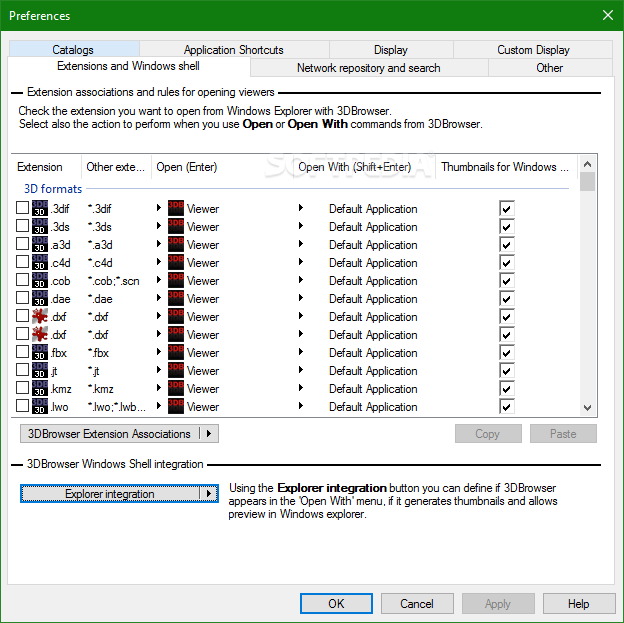Click the 3D file icon for .a3d
Screen dimensions: 624x623
[40, 244]
